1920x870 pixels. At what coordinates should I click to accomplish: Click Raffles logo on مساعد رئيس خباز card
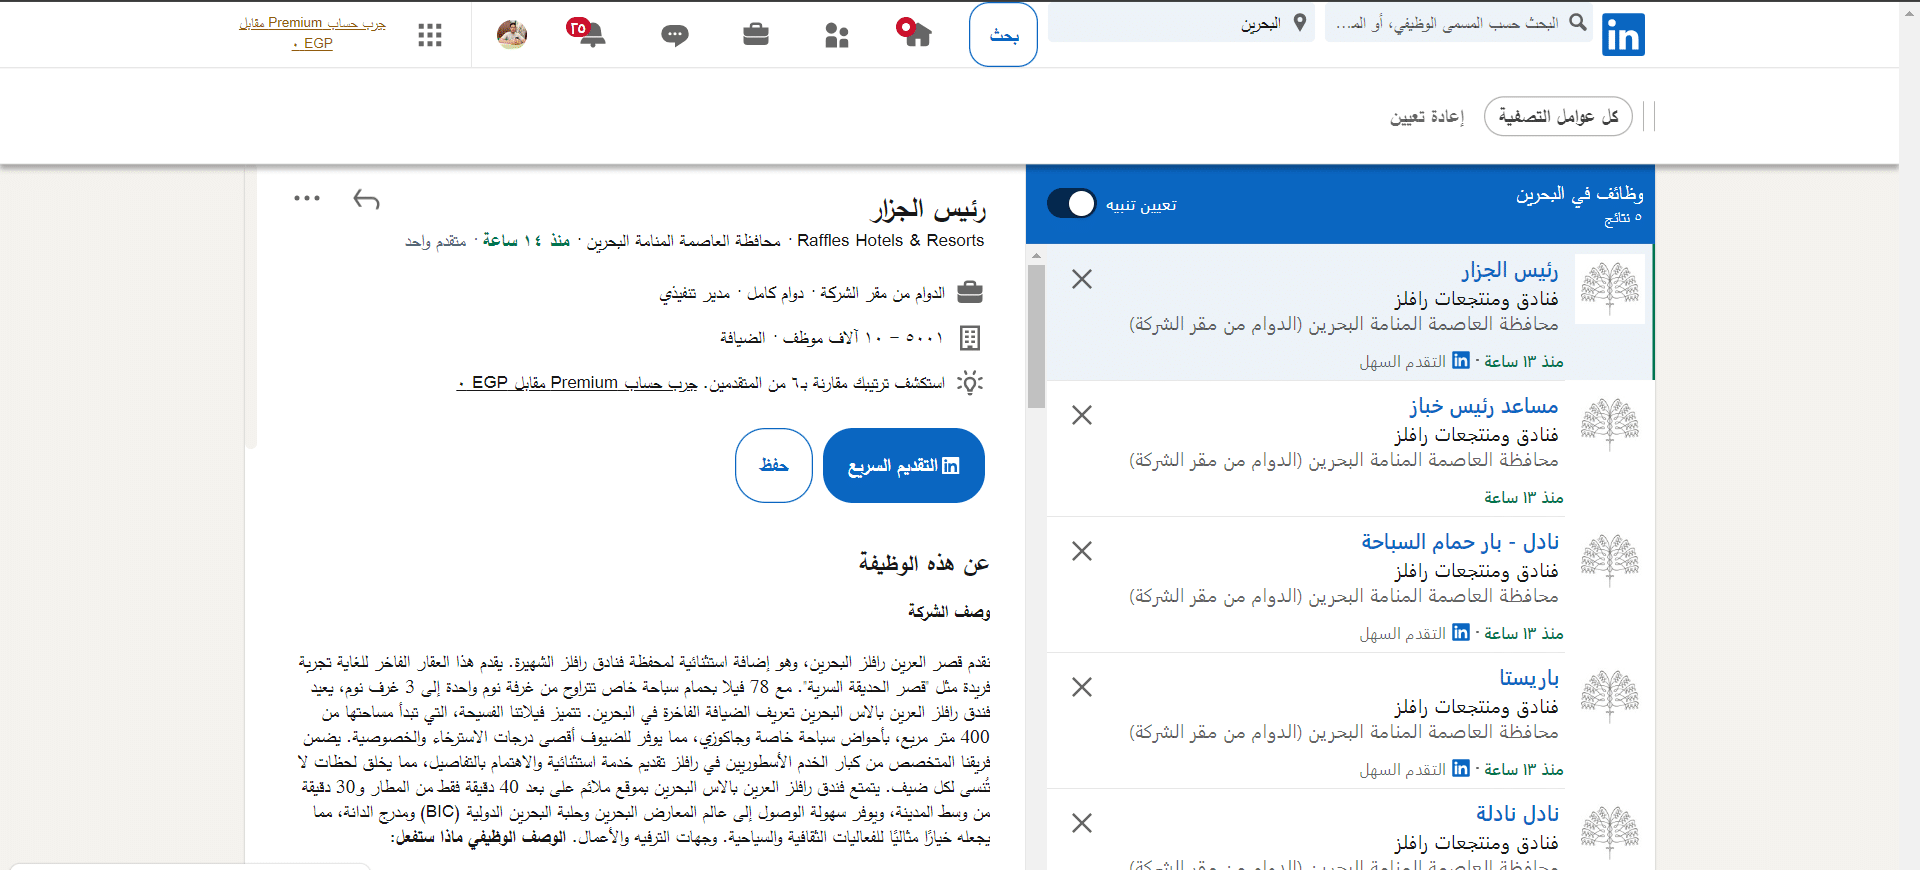1610,425
